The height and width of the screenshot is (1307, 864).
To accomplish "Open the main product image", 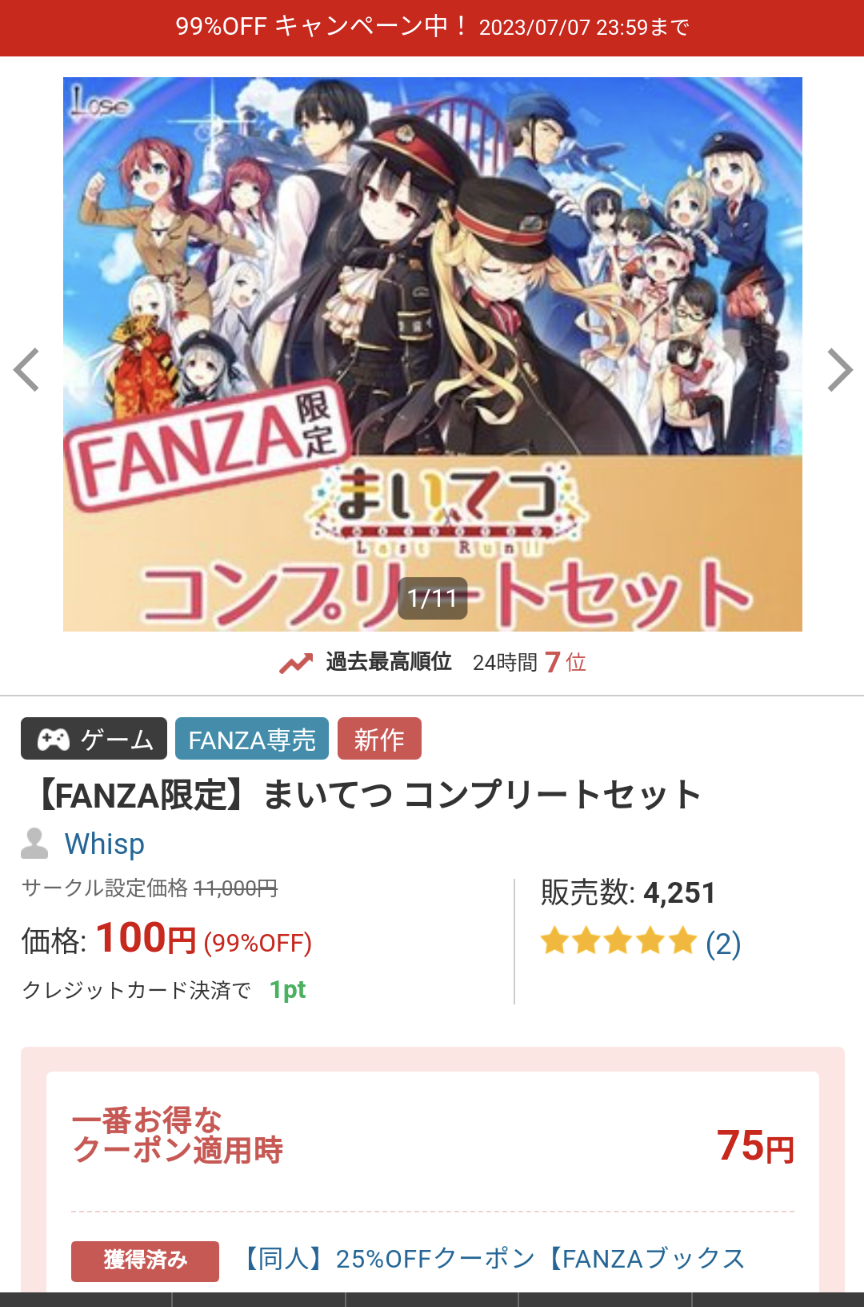I will [432, 354].
